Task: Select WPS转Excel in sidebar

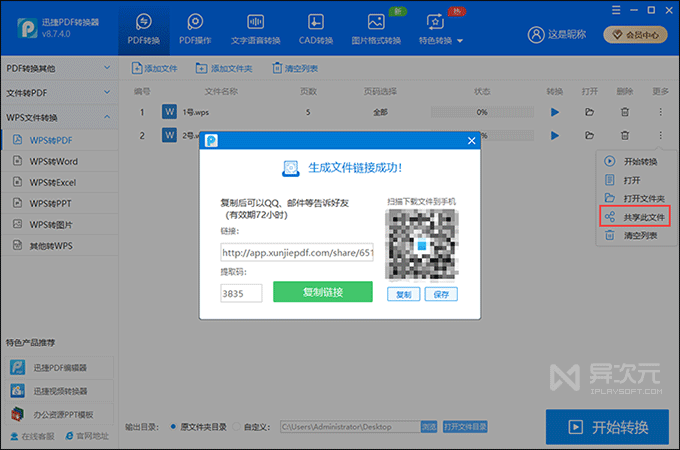Action: 60,183
